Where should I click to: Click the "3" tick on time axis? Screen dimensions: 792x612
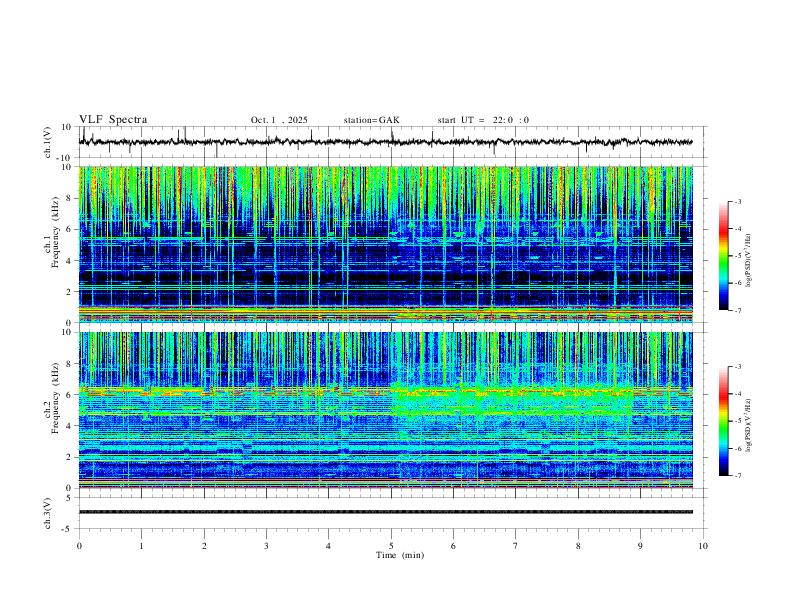click(266, 546)
